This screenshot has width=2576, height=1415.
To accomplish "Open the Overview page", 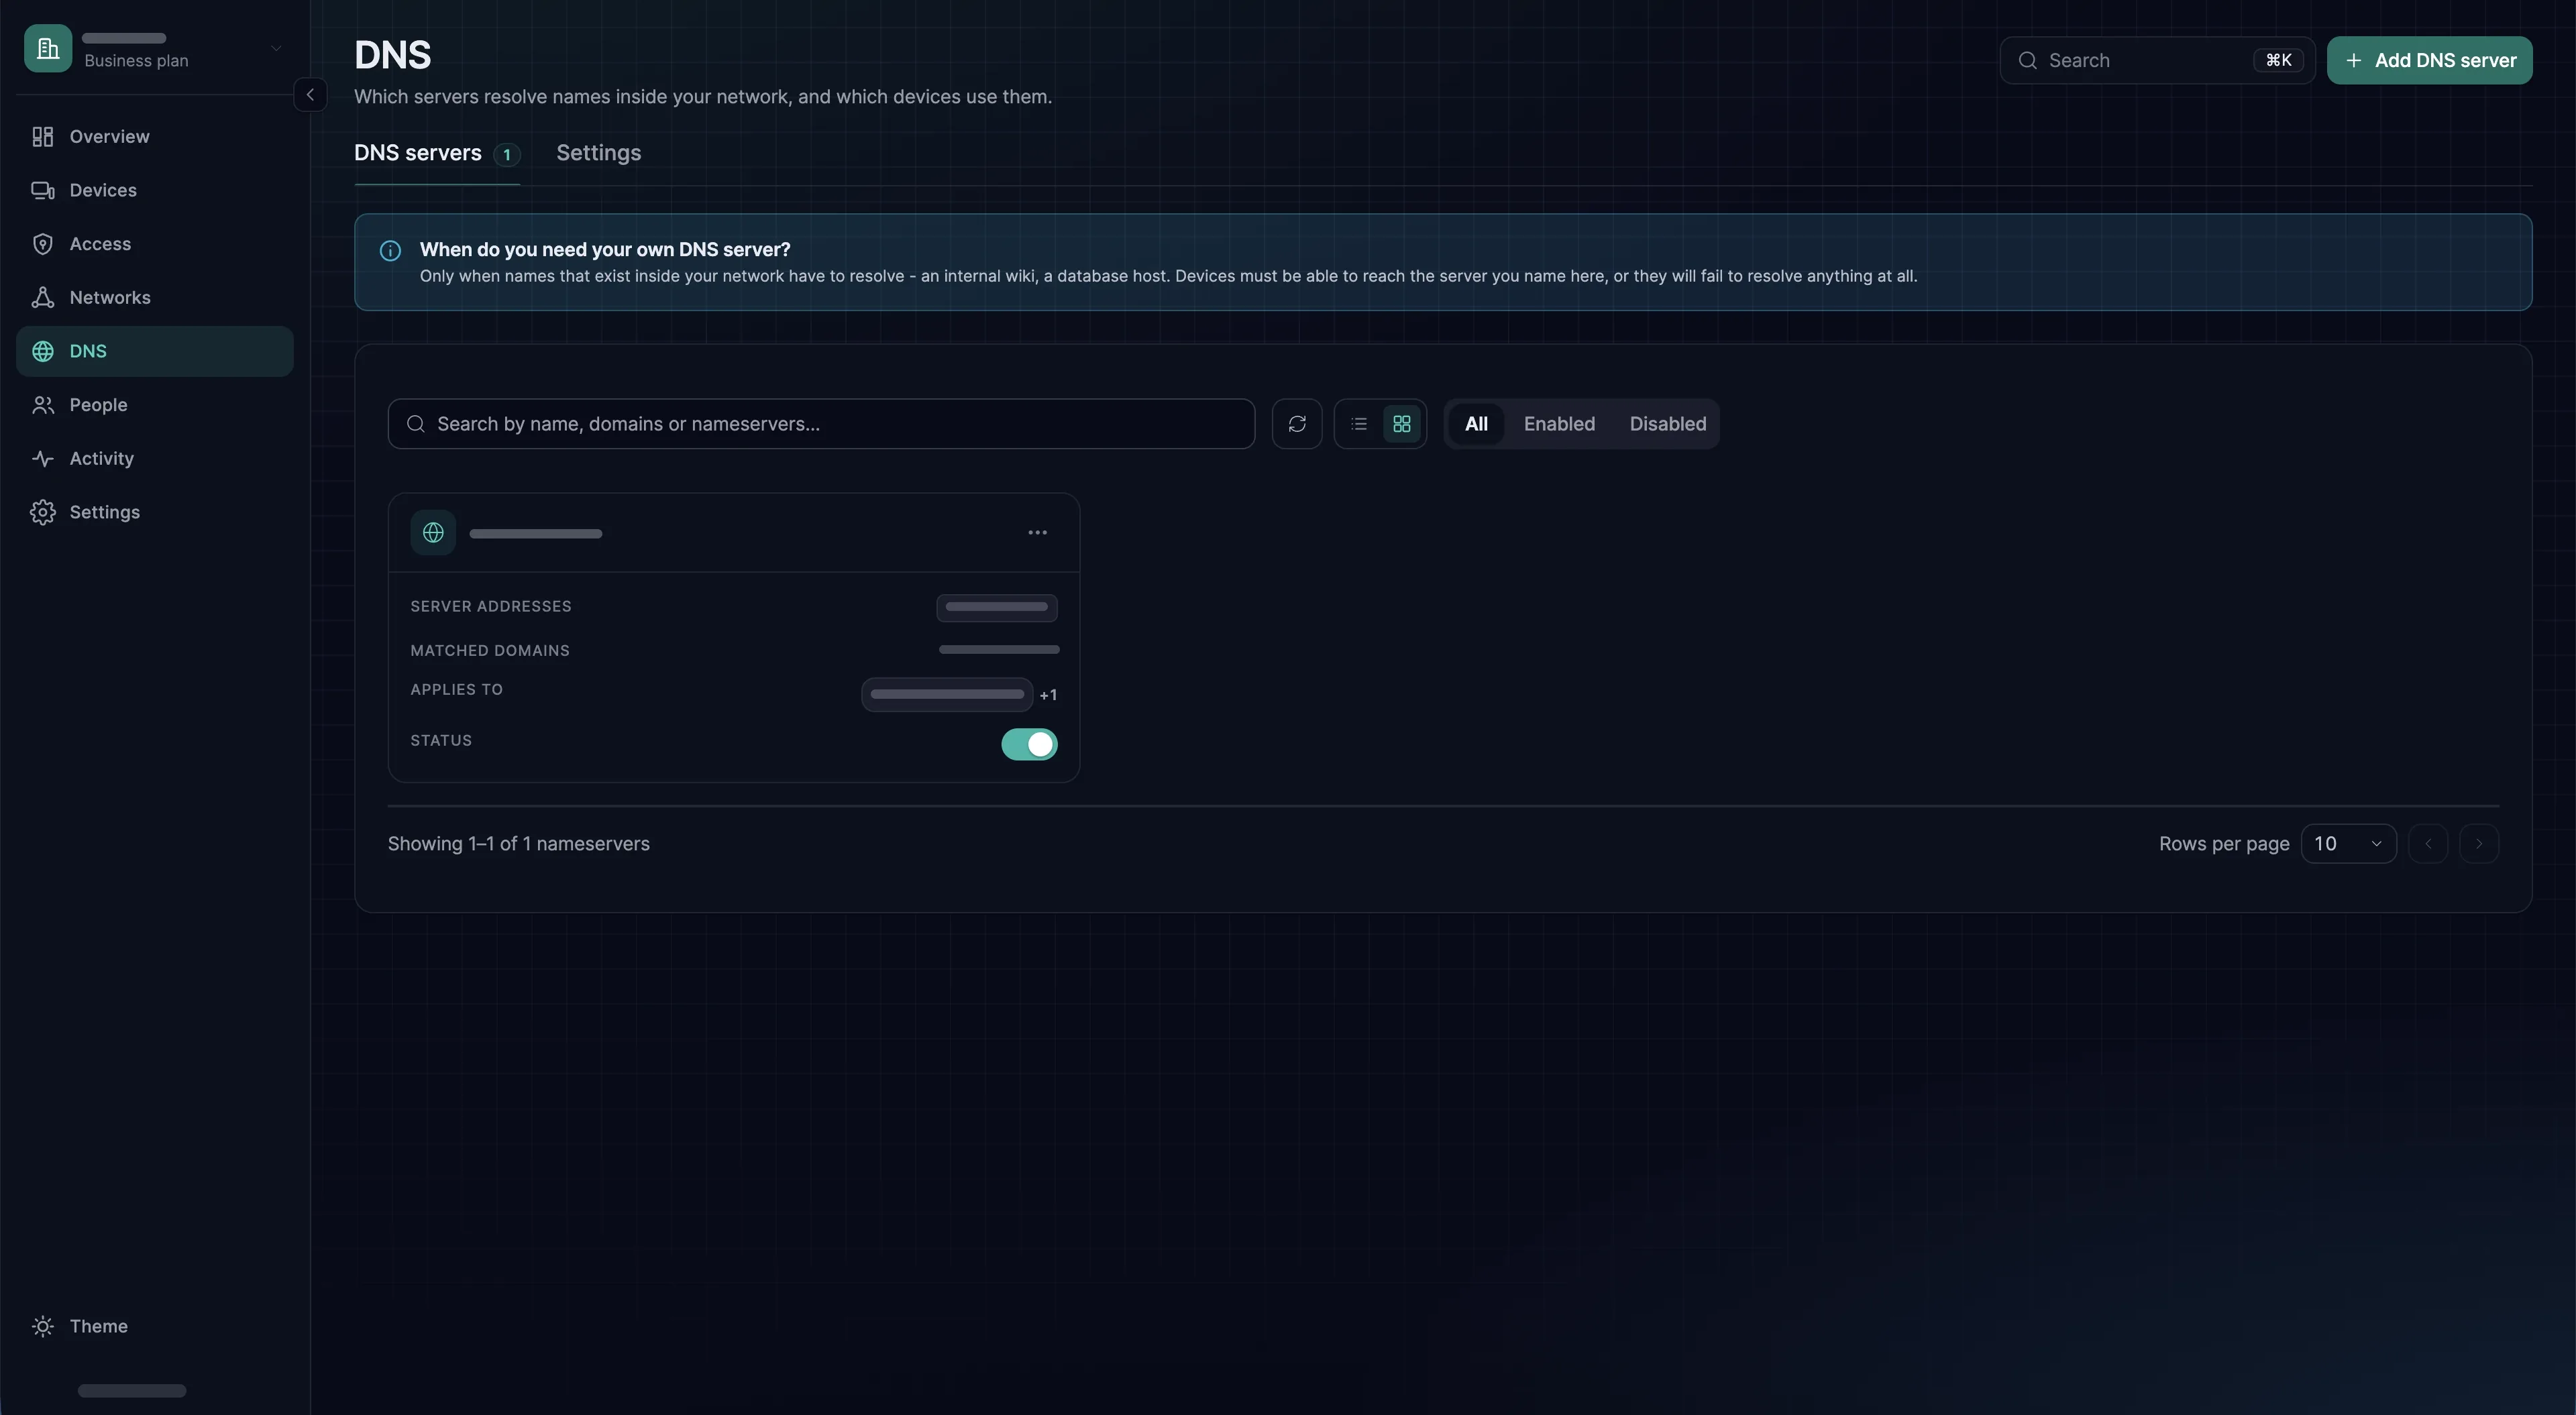I will point(155,136).
